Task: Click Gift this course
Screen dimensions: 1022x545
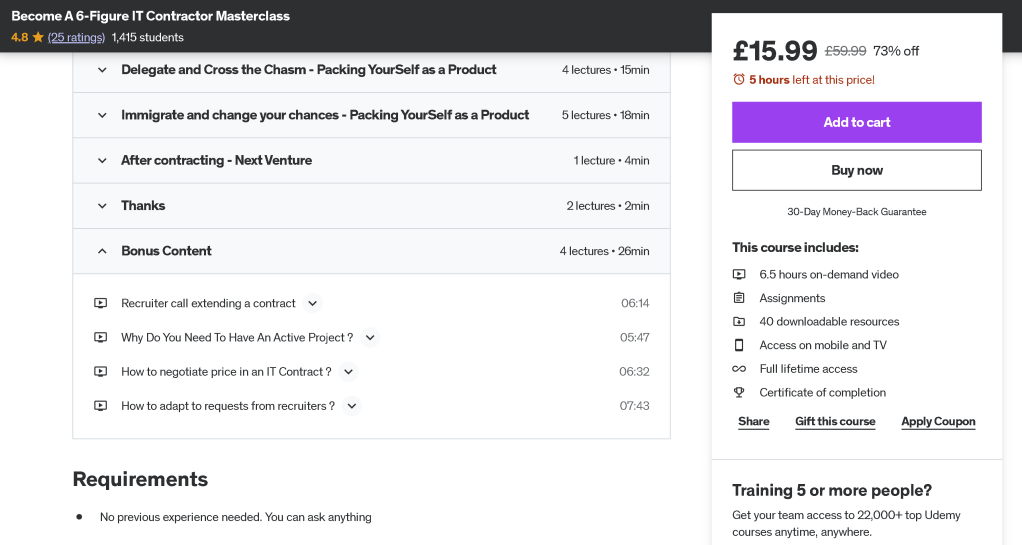Action: point(835,421)
